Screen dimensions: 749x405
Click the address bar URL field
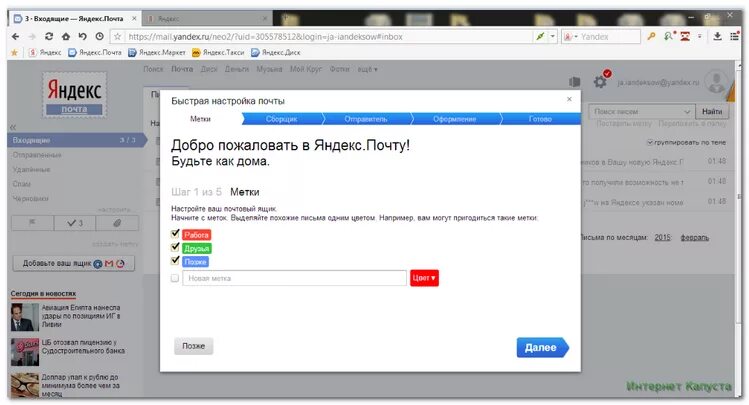(x=330, y=37)
